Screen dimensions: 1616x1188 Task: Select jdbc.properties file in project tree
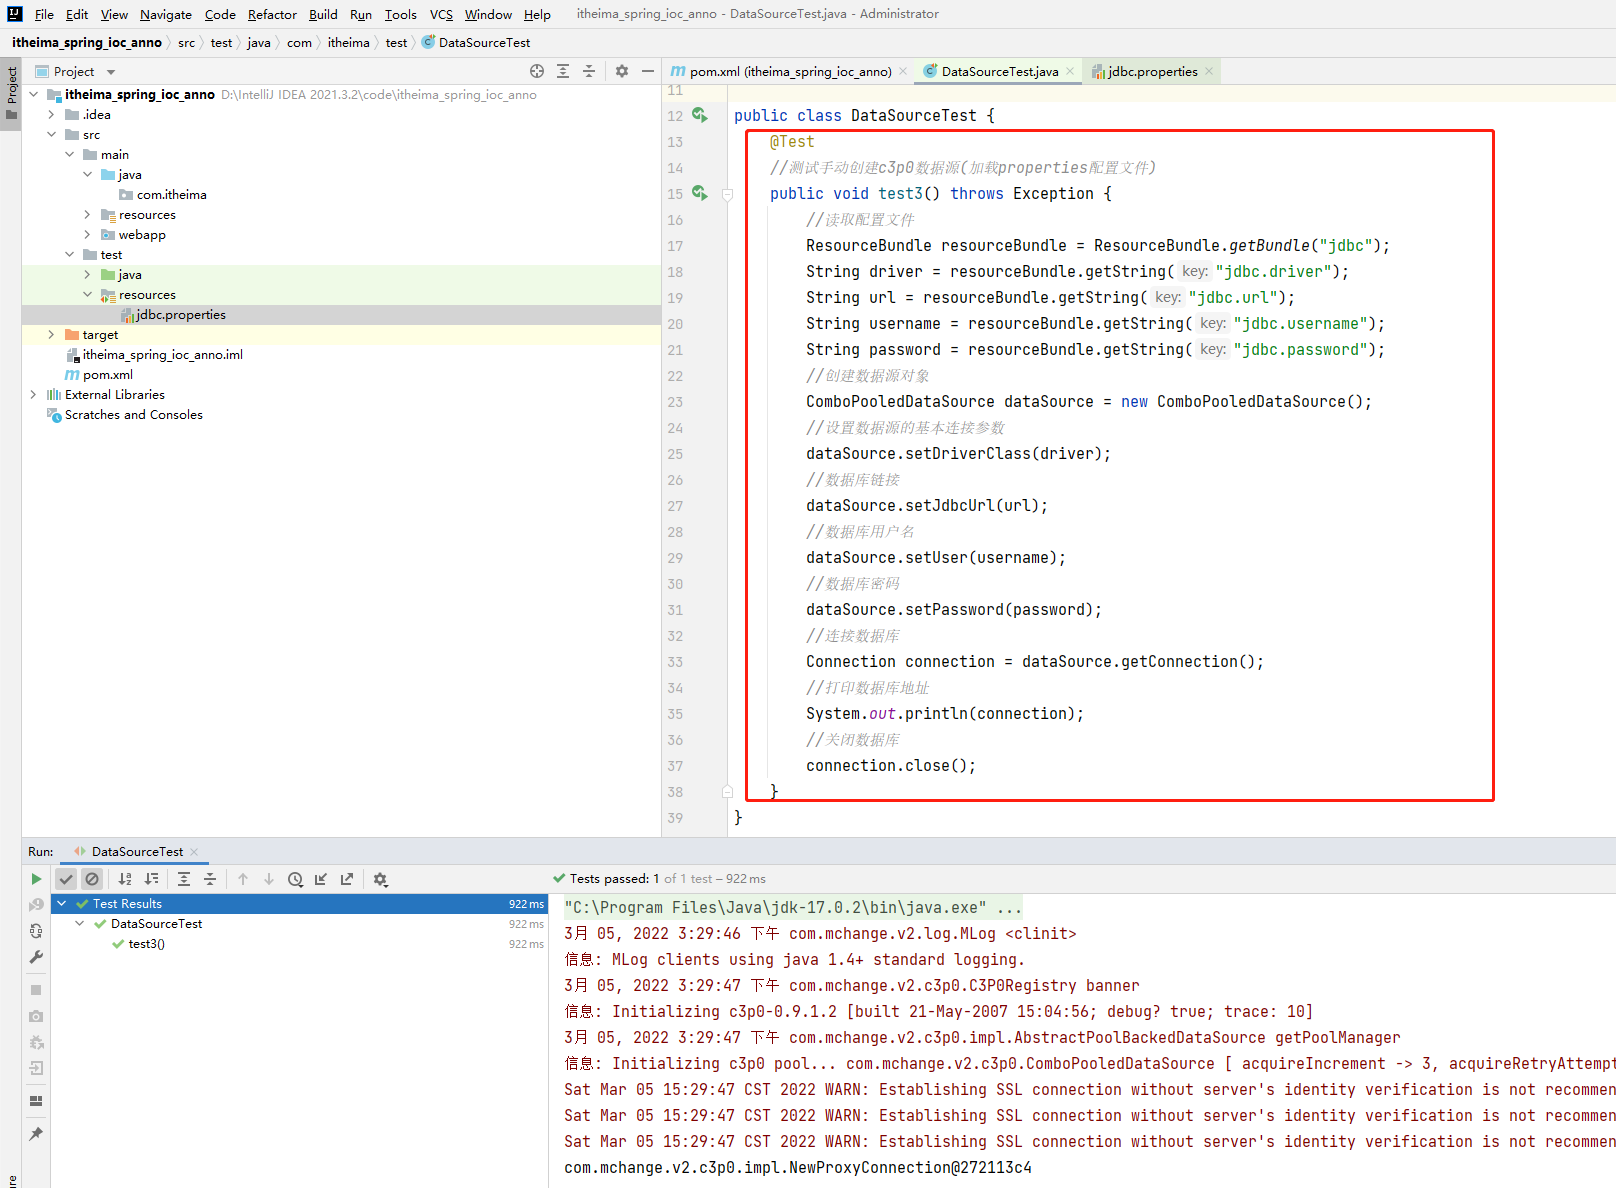[x=341, y=314]
